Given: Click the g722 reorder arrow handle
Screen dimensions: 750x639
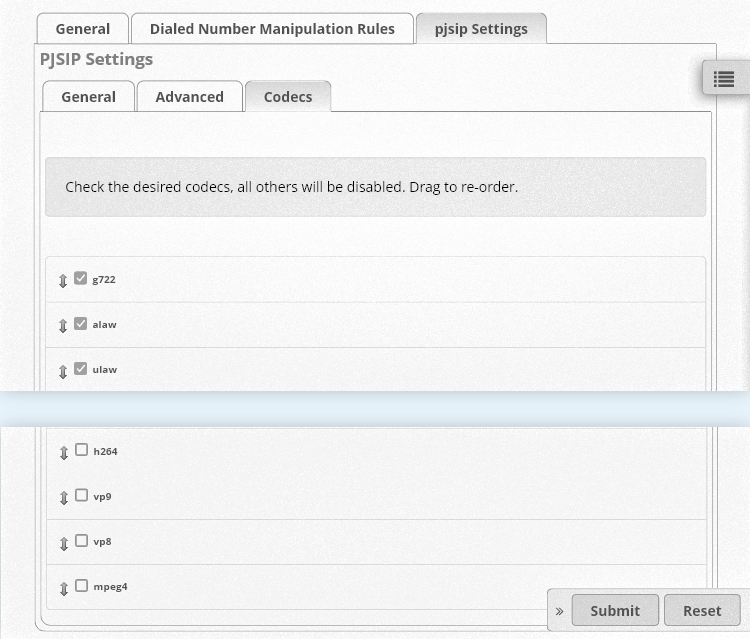Looking at the screenshot, I should [x=63, y=281].
